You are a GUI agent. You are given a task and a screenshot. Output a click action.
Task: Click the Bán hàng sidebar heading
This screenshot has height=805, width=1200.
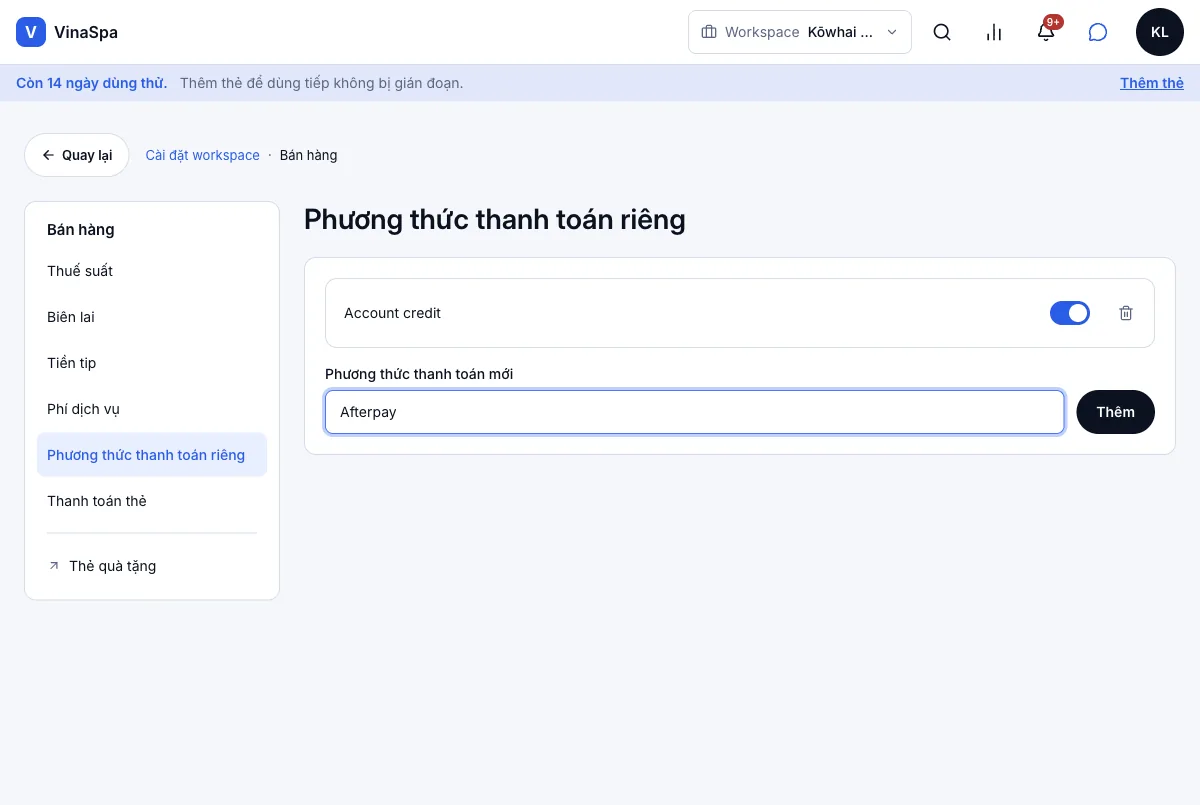81,230
